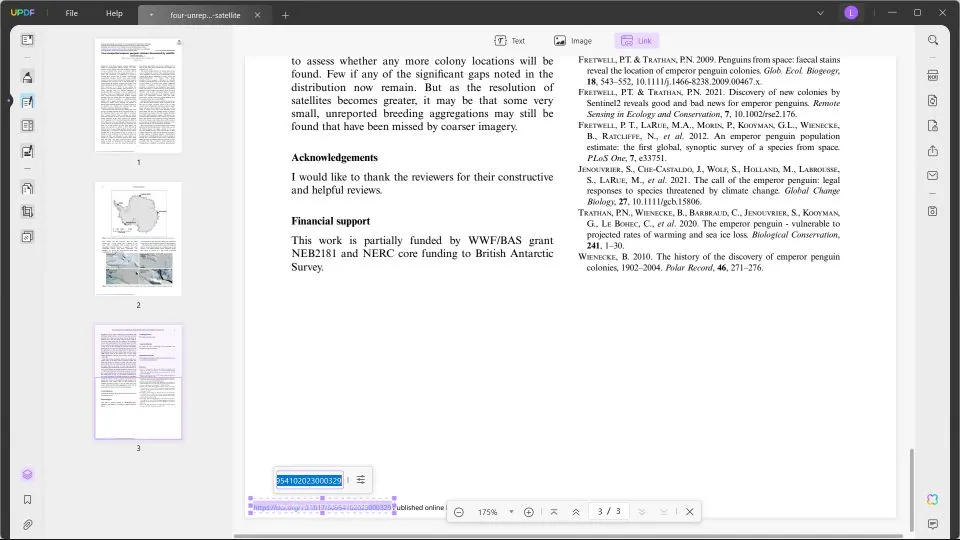The height and width of the screenshot is (540, 960).
Task: Open the Attachments paperclip icon
Action: coord(27,525)
